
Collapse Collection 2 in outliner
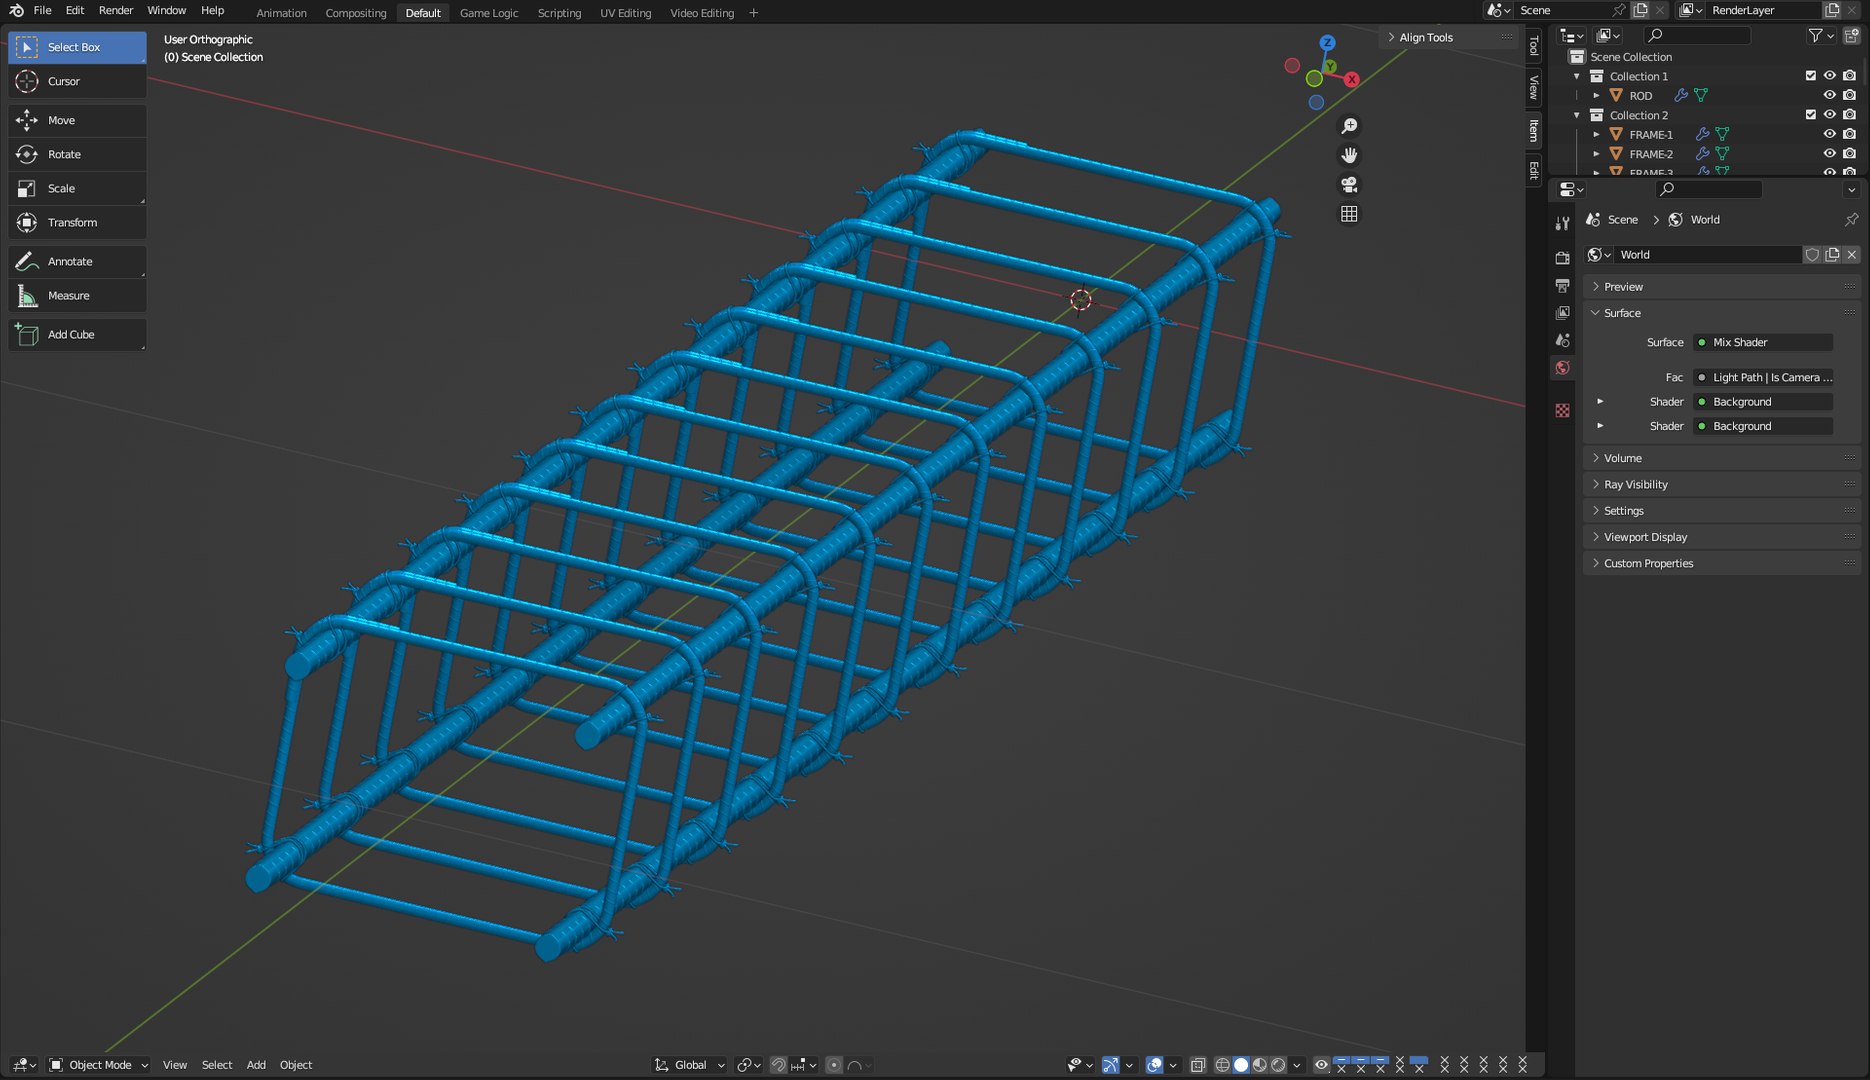point(1577,115)
